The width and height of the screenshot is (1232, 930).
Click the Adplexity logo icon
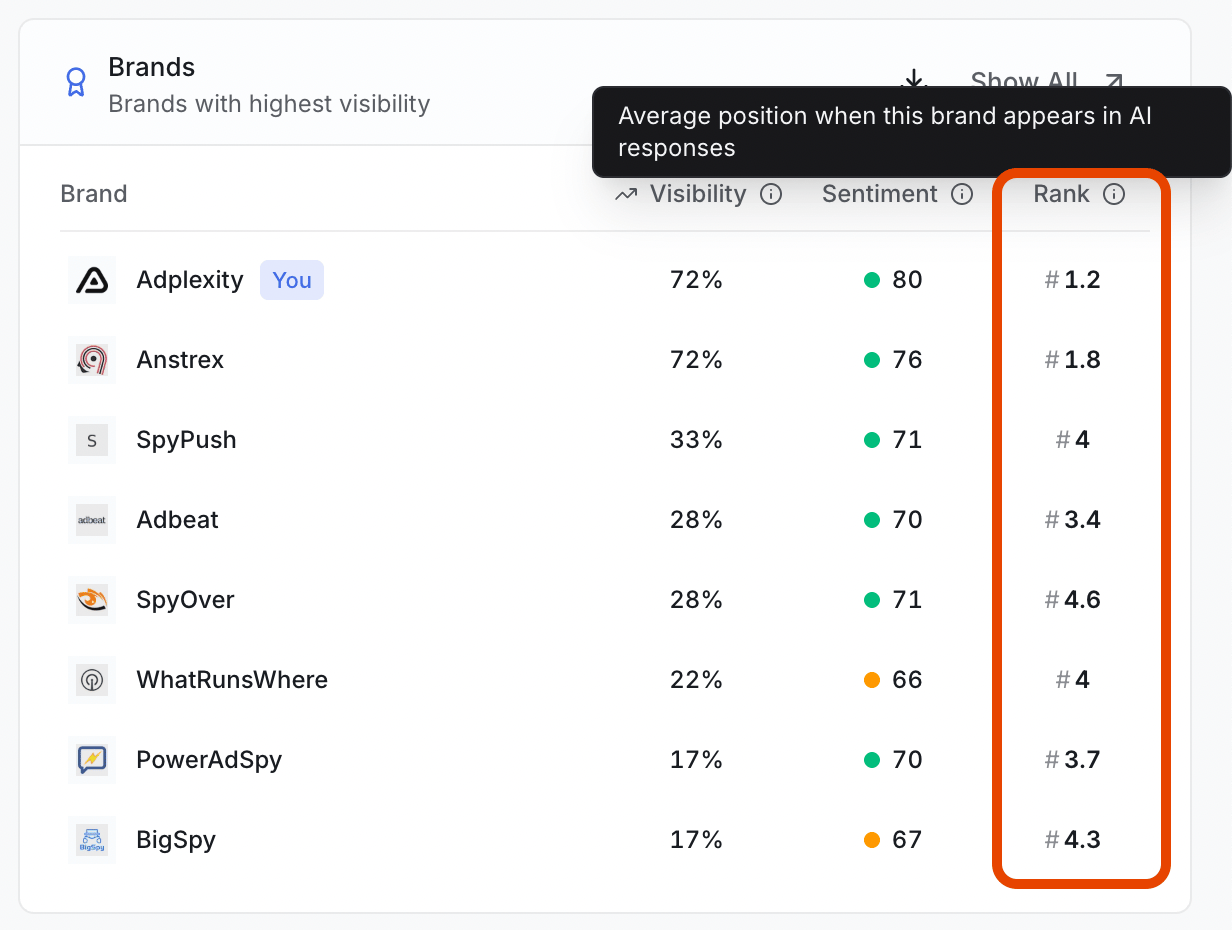click(x=92, y=280)
